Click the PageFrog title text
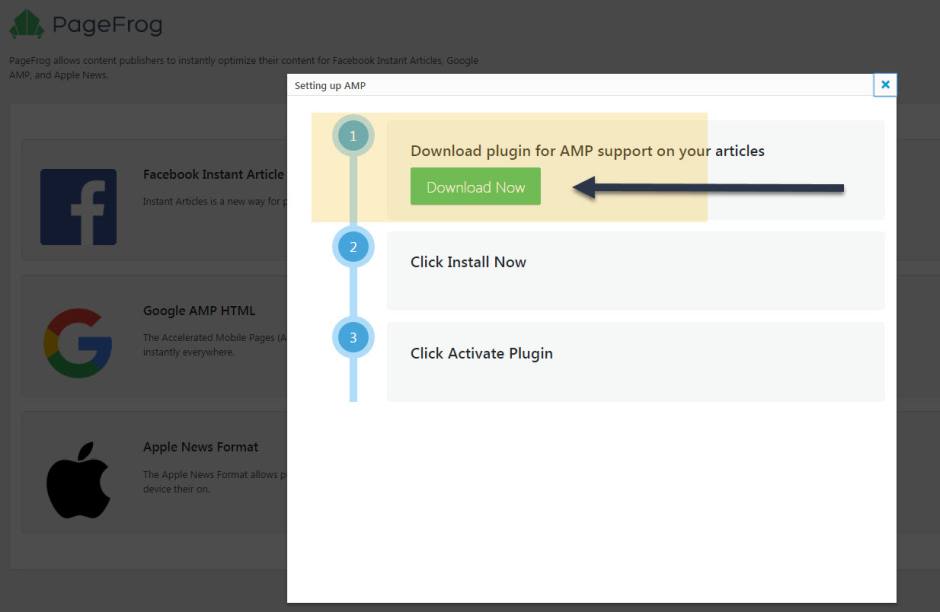 pos(107,25)
